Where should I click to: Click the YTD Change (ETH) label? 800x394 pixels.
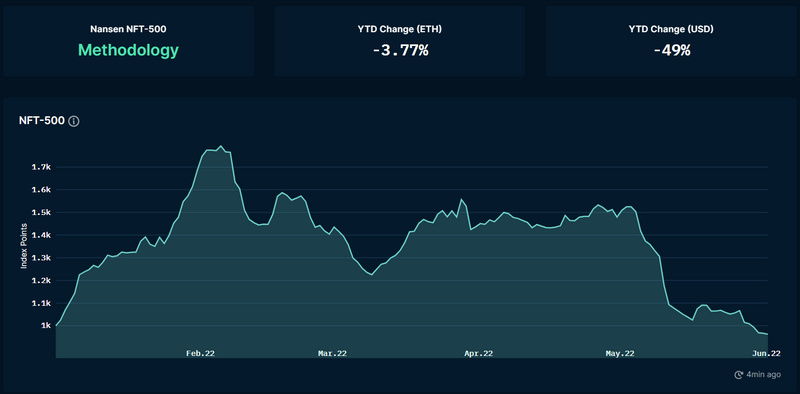399,29
